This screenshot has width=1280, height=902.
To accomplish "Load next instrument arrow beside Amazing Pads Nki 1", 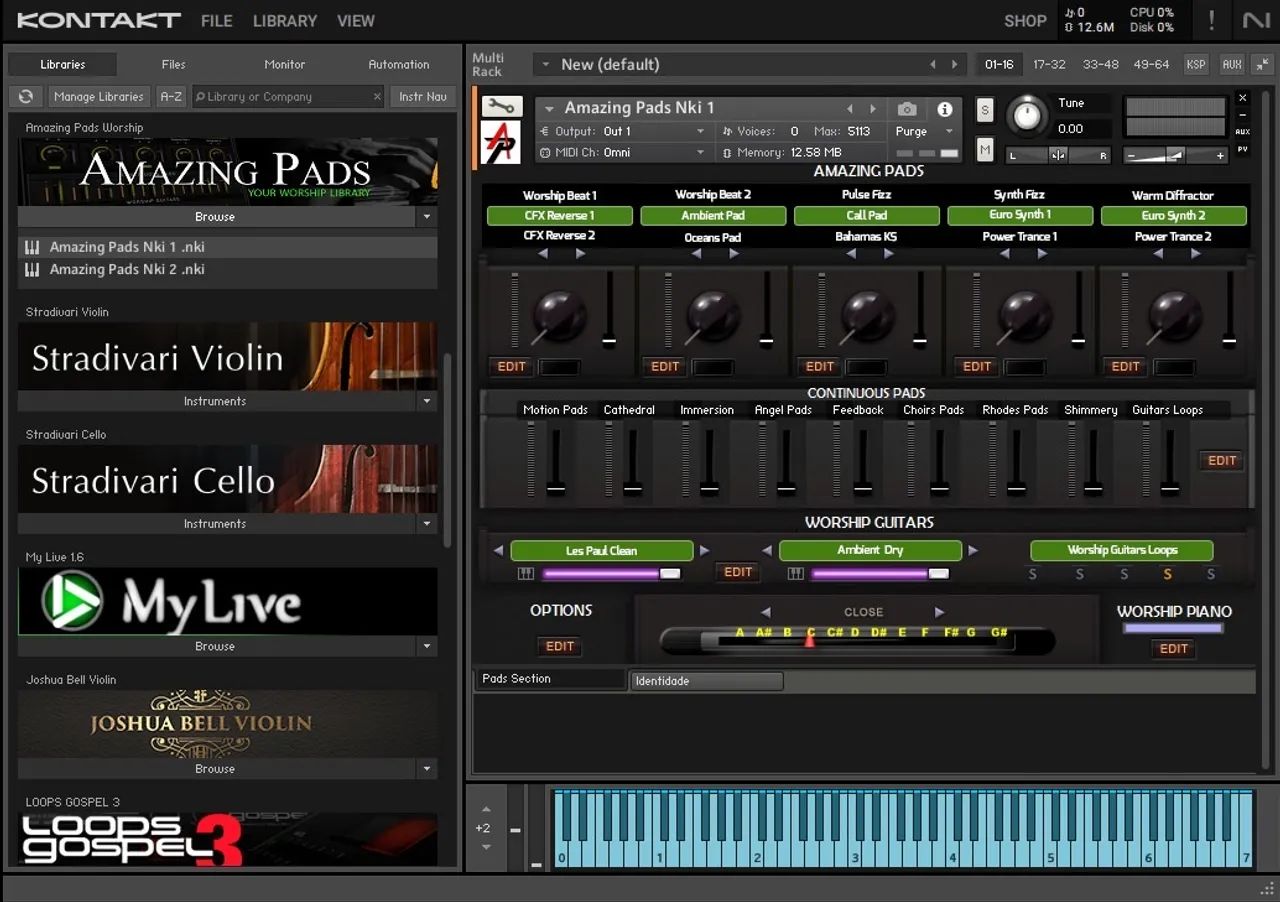I will (x=873, y=108).
